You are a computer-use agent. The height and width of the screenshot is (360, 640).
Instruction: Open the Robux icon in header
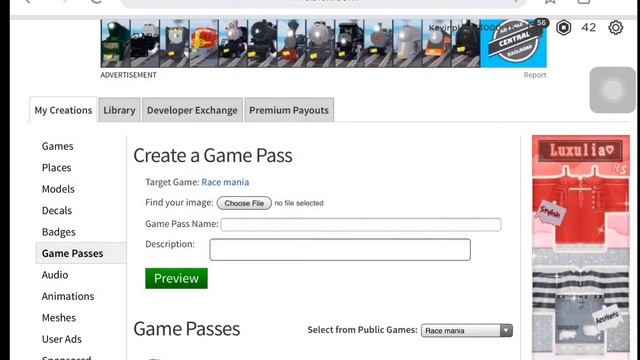564,28
